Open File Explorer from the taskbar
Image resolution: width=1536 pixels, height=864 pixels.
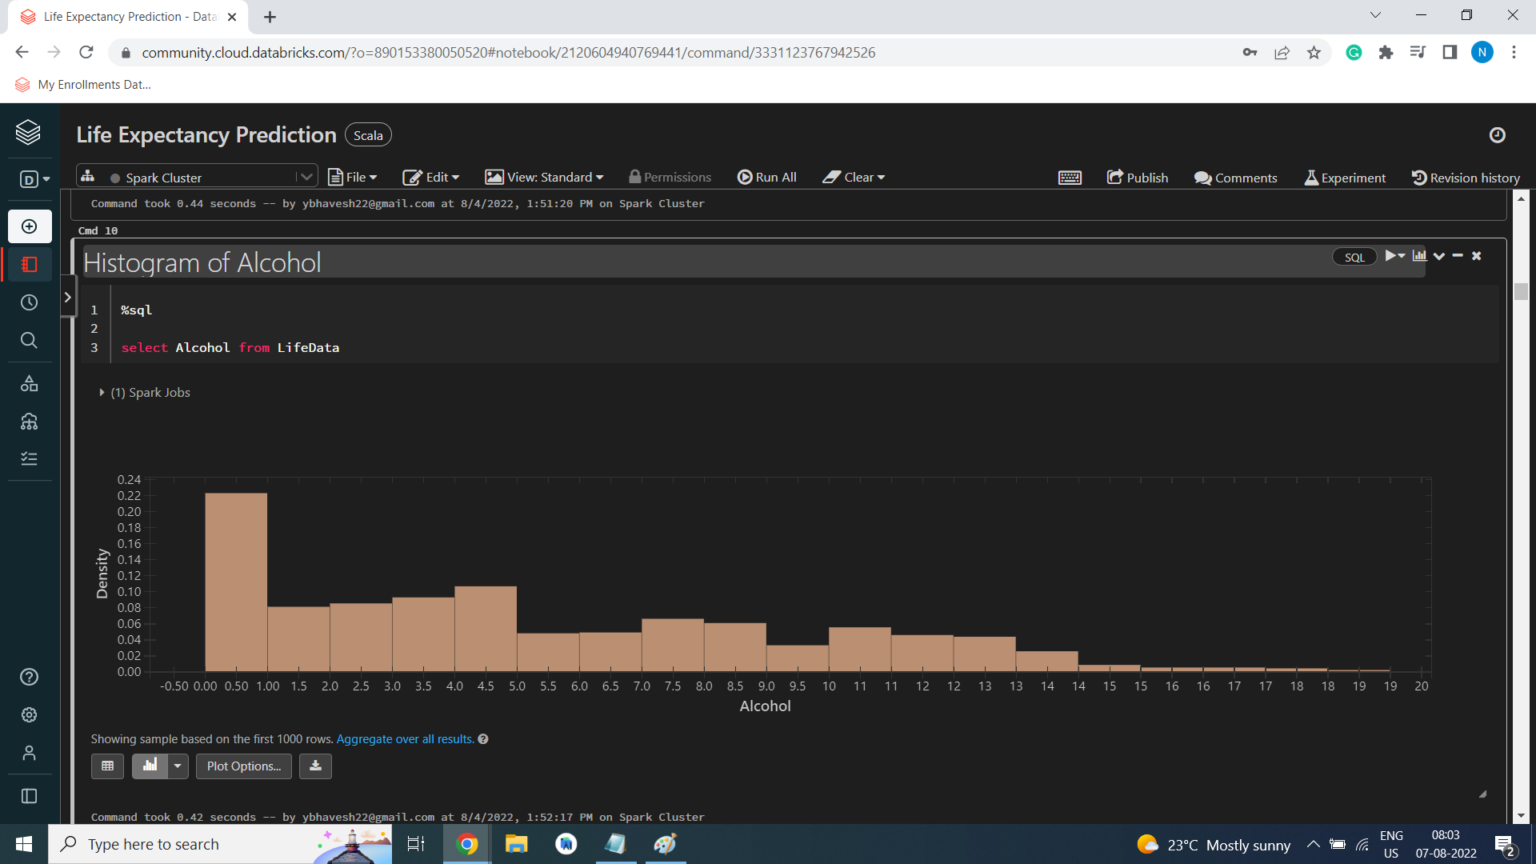tap(516, 844)
